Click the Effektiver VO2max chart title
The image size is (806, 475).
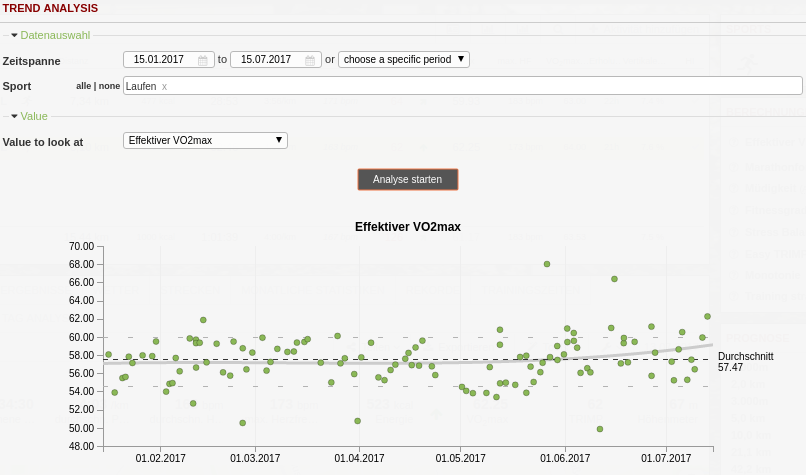pos(407,227)
